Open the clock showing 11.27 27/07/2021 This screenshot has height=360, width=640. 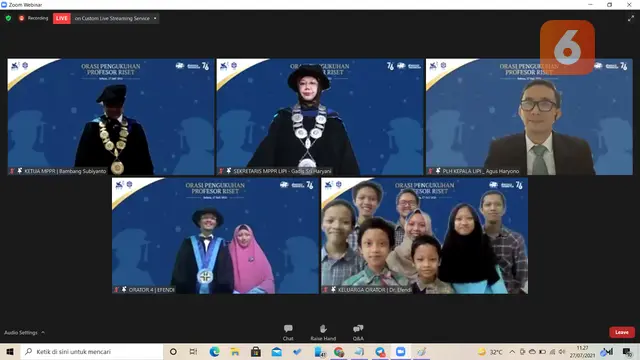[582, 351]
